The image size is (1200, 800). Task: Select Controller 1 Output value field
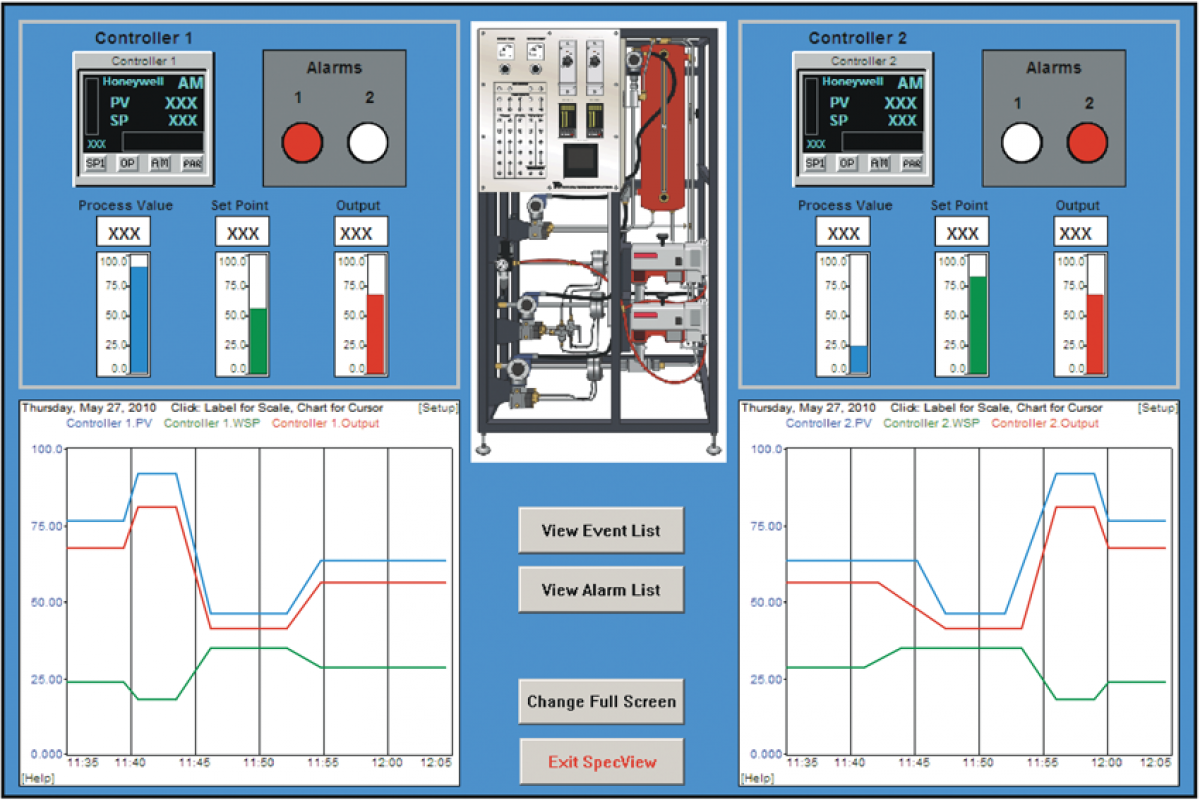[x=361, y=233]
